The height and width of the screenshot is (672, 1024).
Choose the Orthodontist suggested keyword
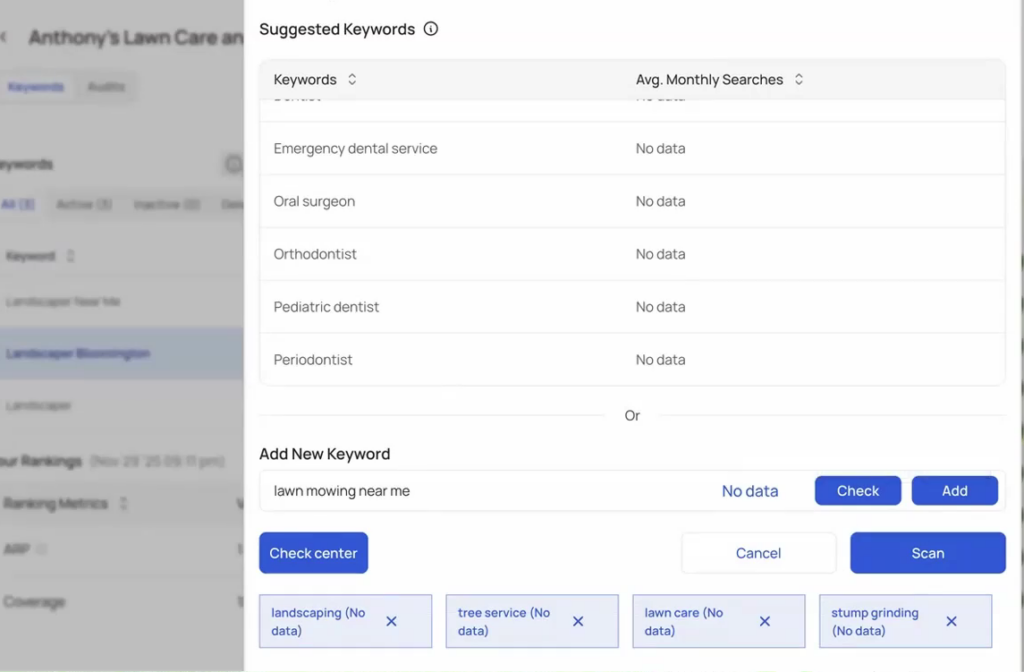315,254
